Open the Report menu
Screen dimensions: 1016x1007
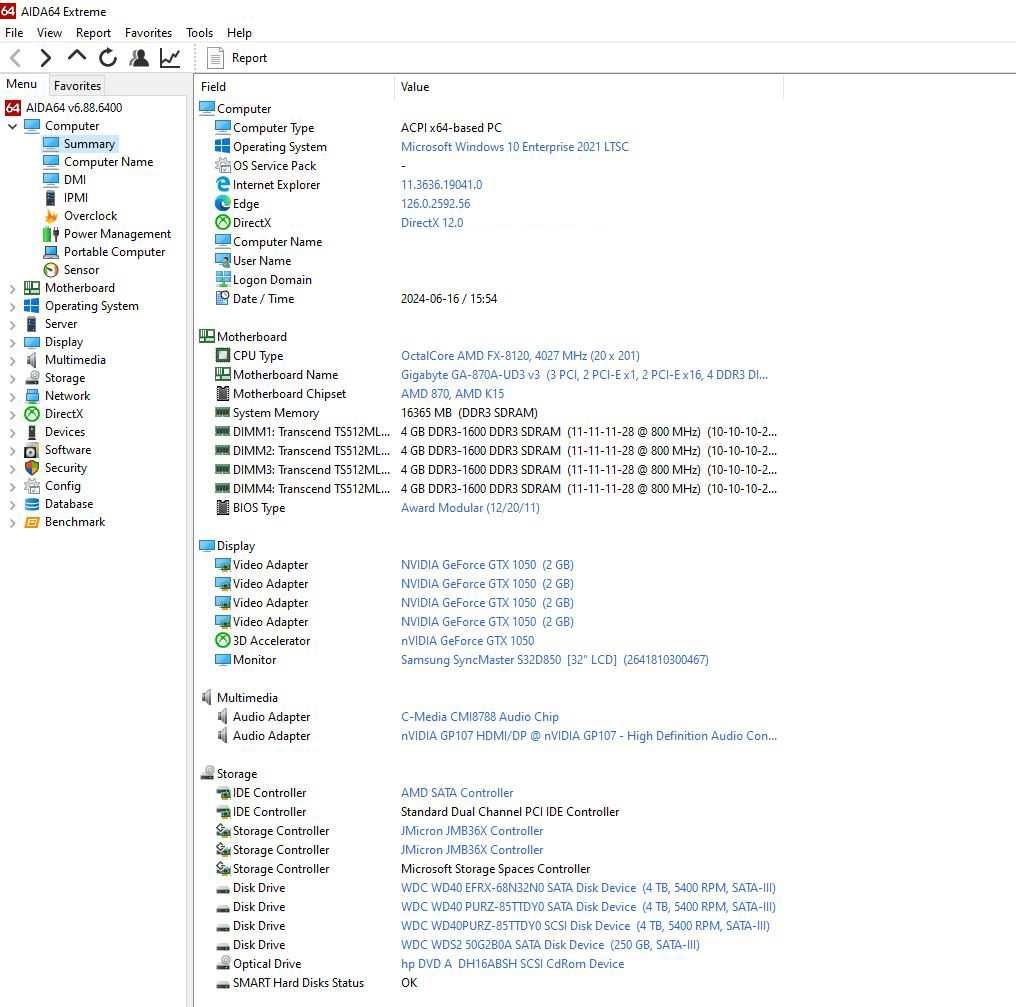point(93,32)
